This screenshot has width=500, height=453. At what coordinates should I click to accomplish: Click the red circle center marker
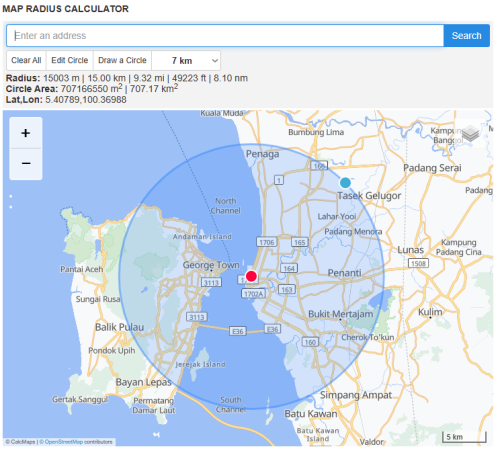[251, 276]
